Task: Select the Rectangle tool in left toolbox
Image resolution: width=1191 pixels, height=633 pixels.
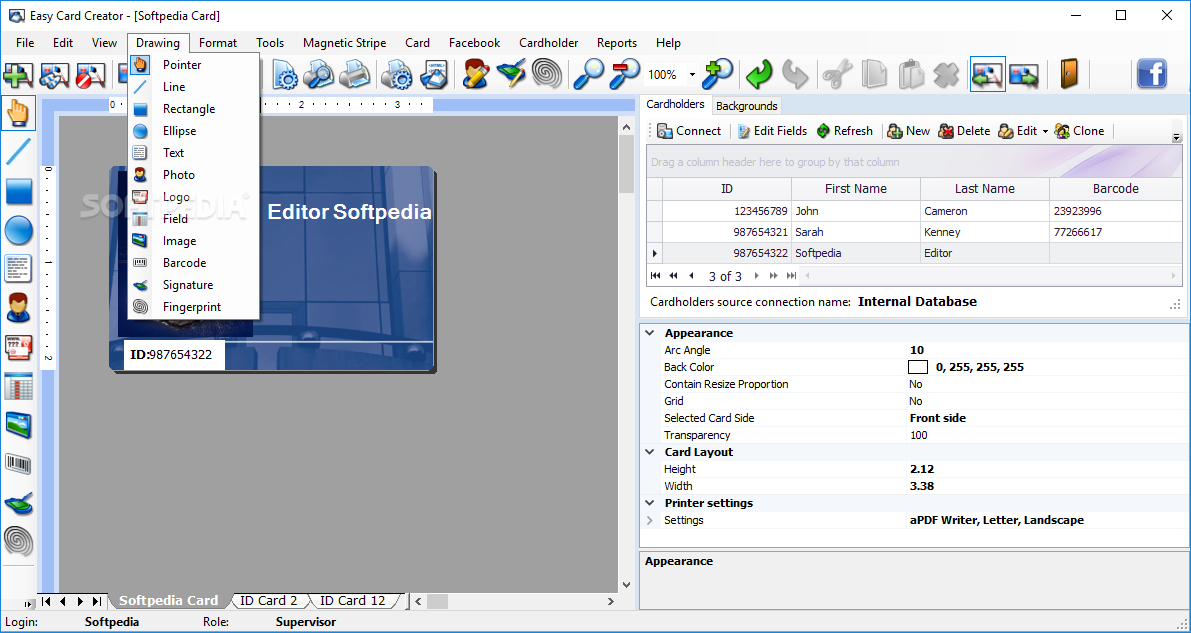Action: [x=19, y=191]
